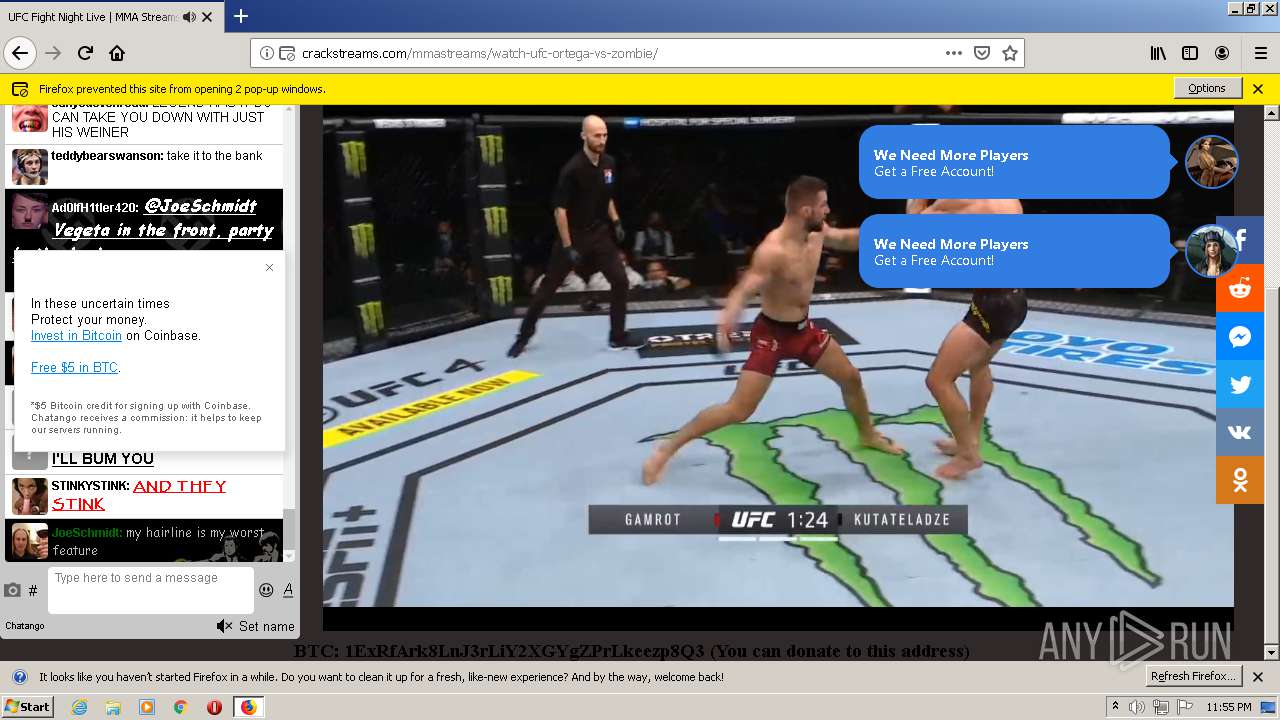Show the sidebars panel
Viewport: 1280px width, 720px height.
click(1190, 53)
